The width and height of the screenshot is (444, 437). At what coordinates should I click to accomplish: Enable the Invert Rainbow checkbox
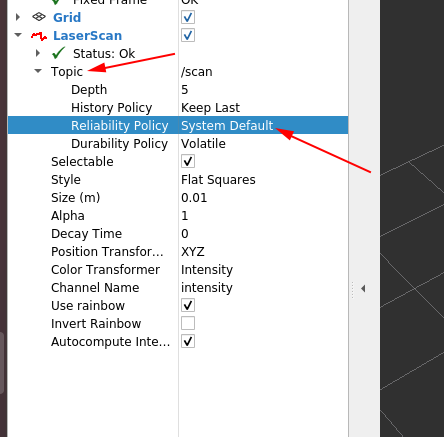pos(188,323)
